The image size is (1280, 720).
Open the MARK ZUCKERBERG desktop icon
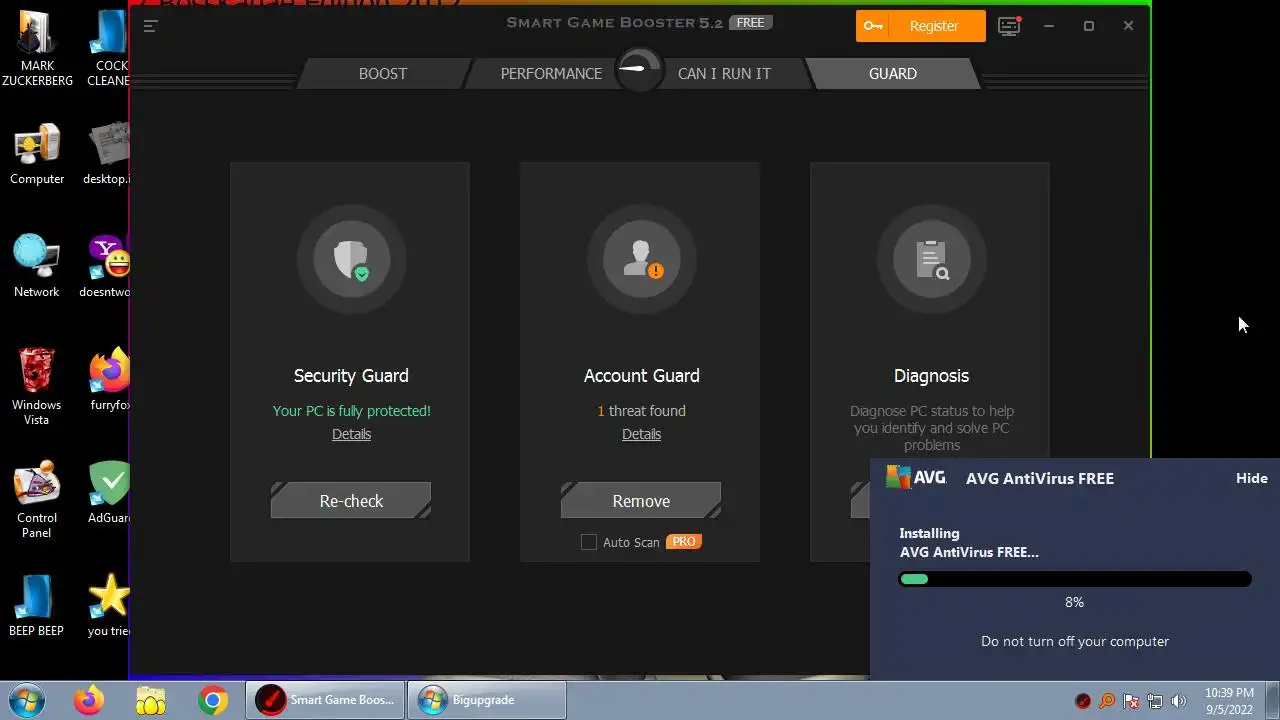click(x=37, y=48)
